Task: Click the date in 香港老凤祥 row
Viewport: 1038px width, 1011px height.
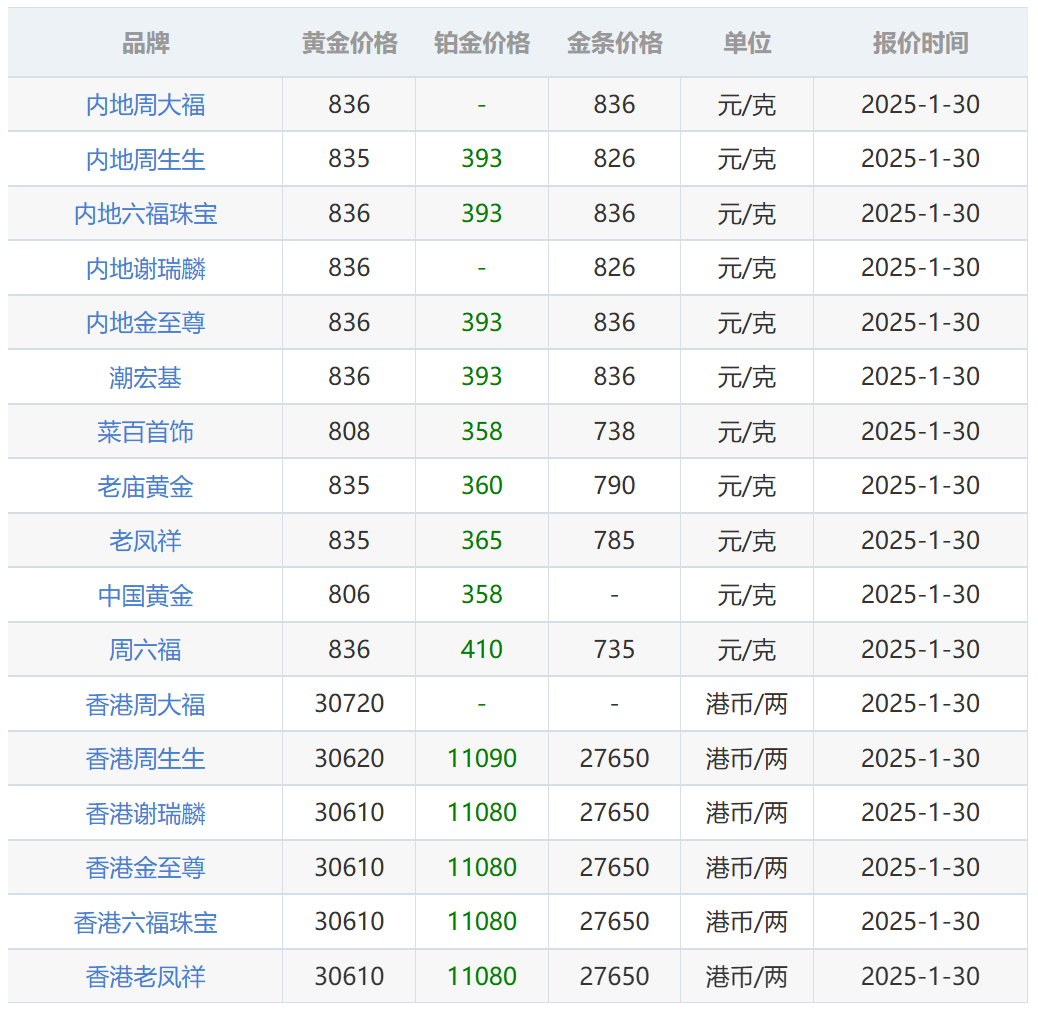Action: pyautogui.click(x=920, y=976)
